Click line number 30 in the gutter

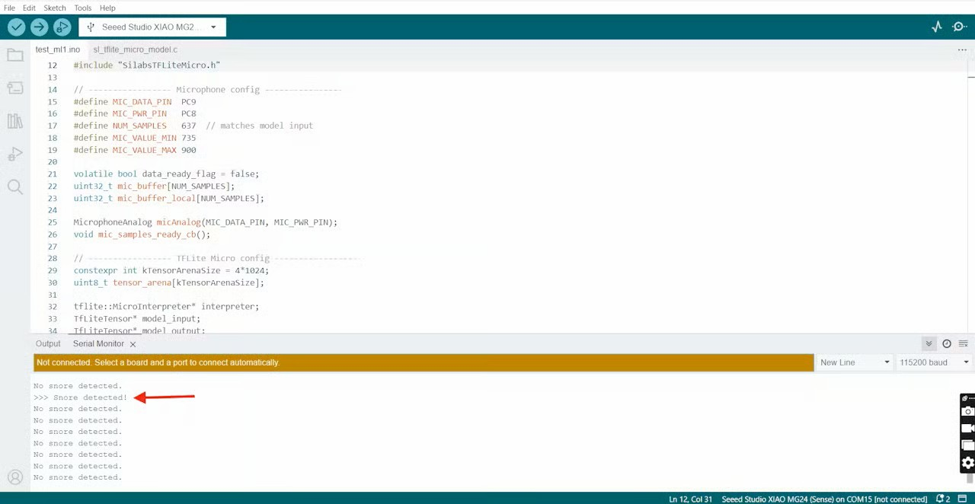click(x=52, y=283)
